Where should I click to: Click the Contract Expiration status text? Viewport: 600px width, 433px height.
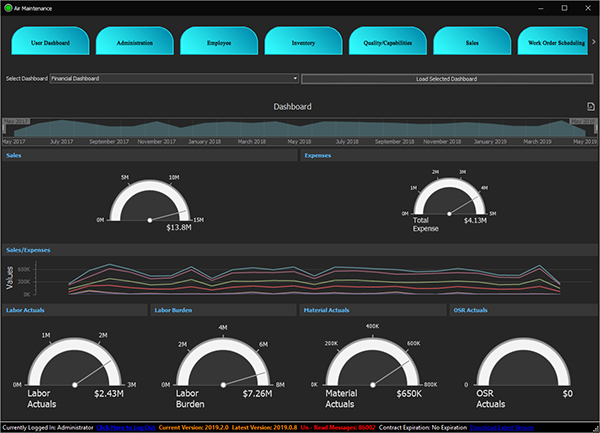(x=423, y=427)
